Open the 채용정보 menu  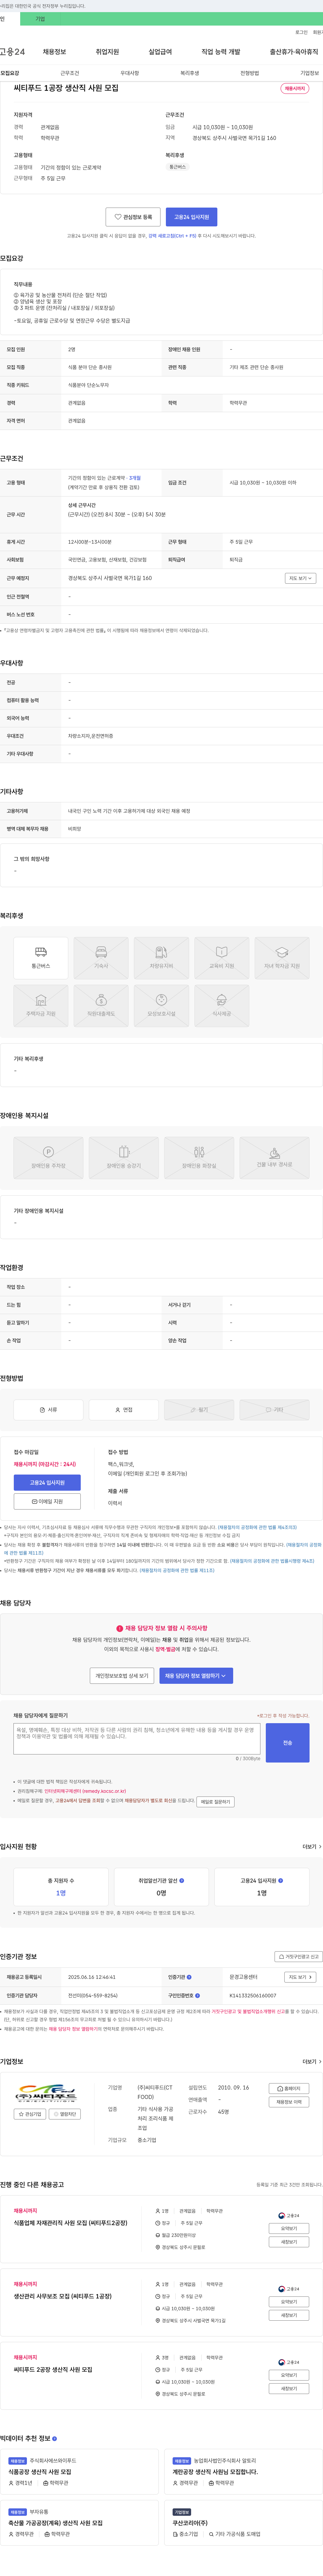pos(54,52)
